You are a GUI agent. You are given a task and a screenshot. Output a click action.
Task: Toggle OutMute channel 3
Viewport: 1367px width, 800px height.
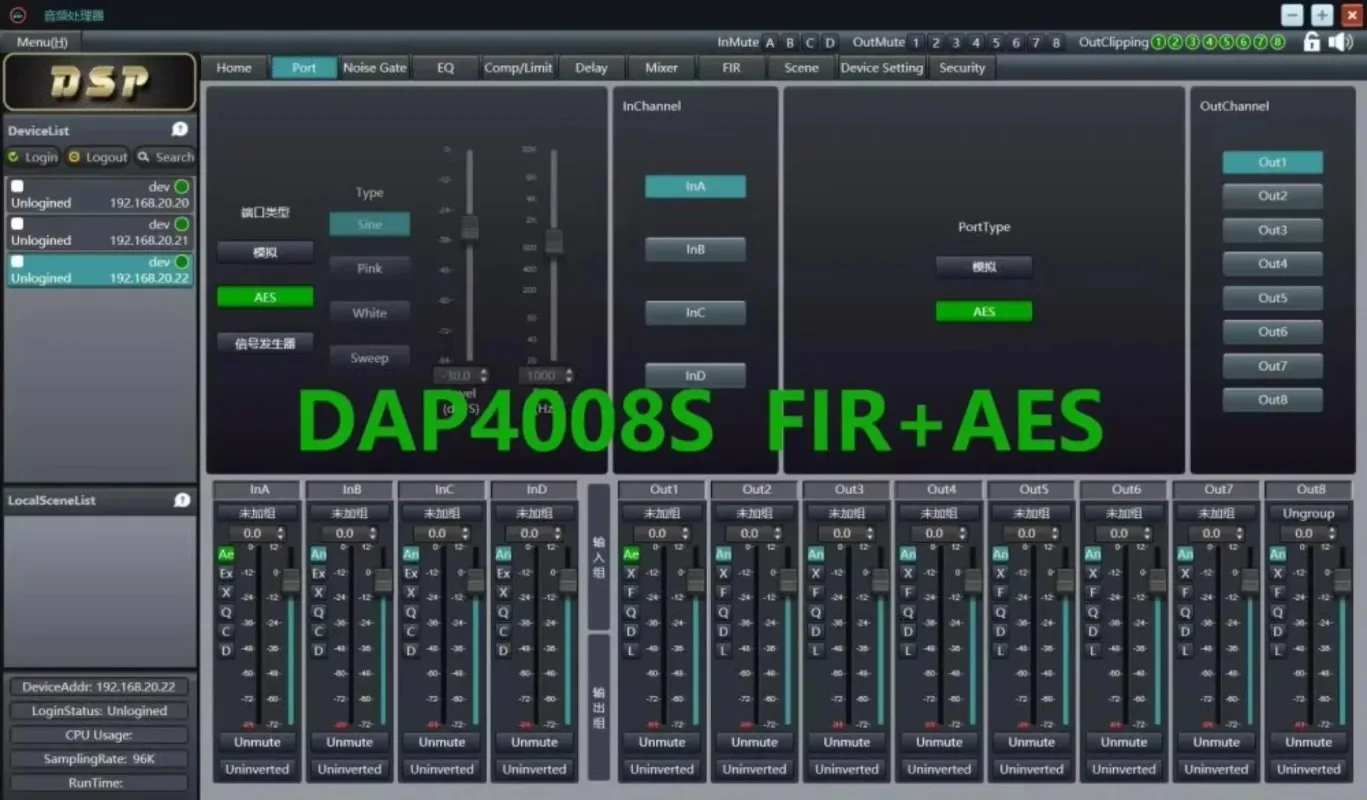955,42
